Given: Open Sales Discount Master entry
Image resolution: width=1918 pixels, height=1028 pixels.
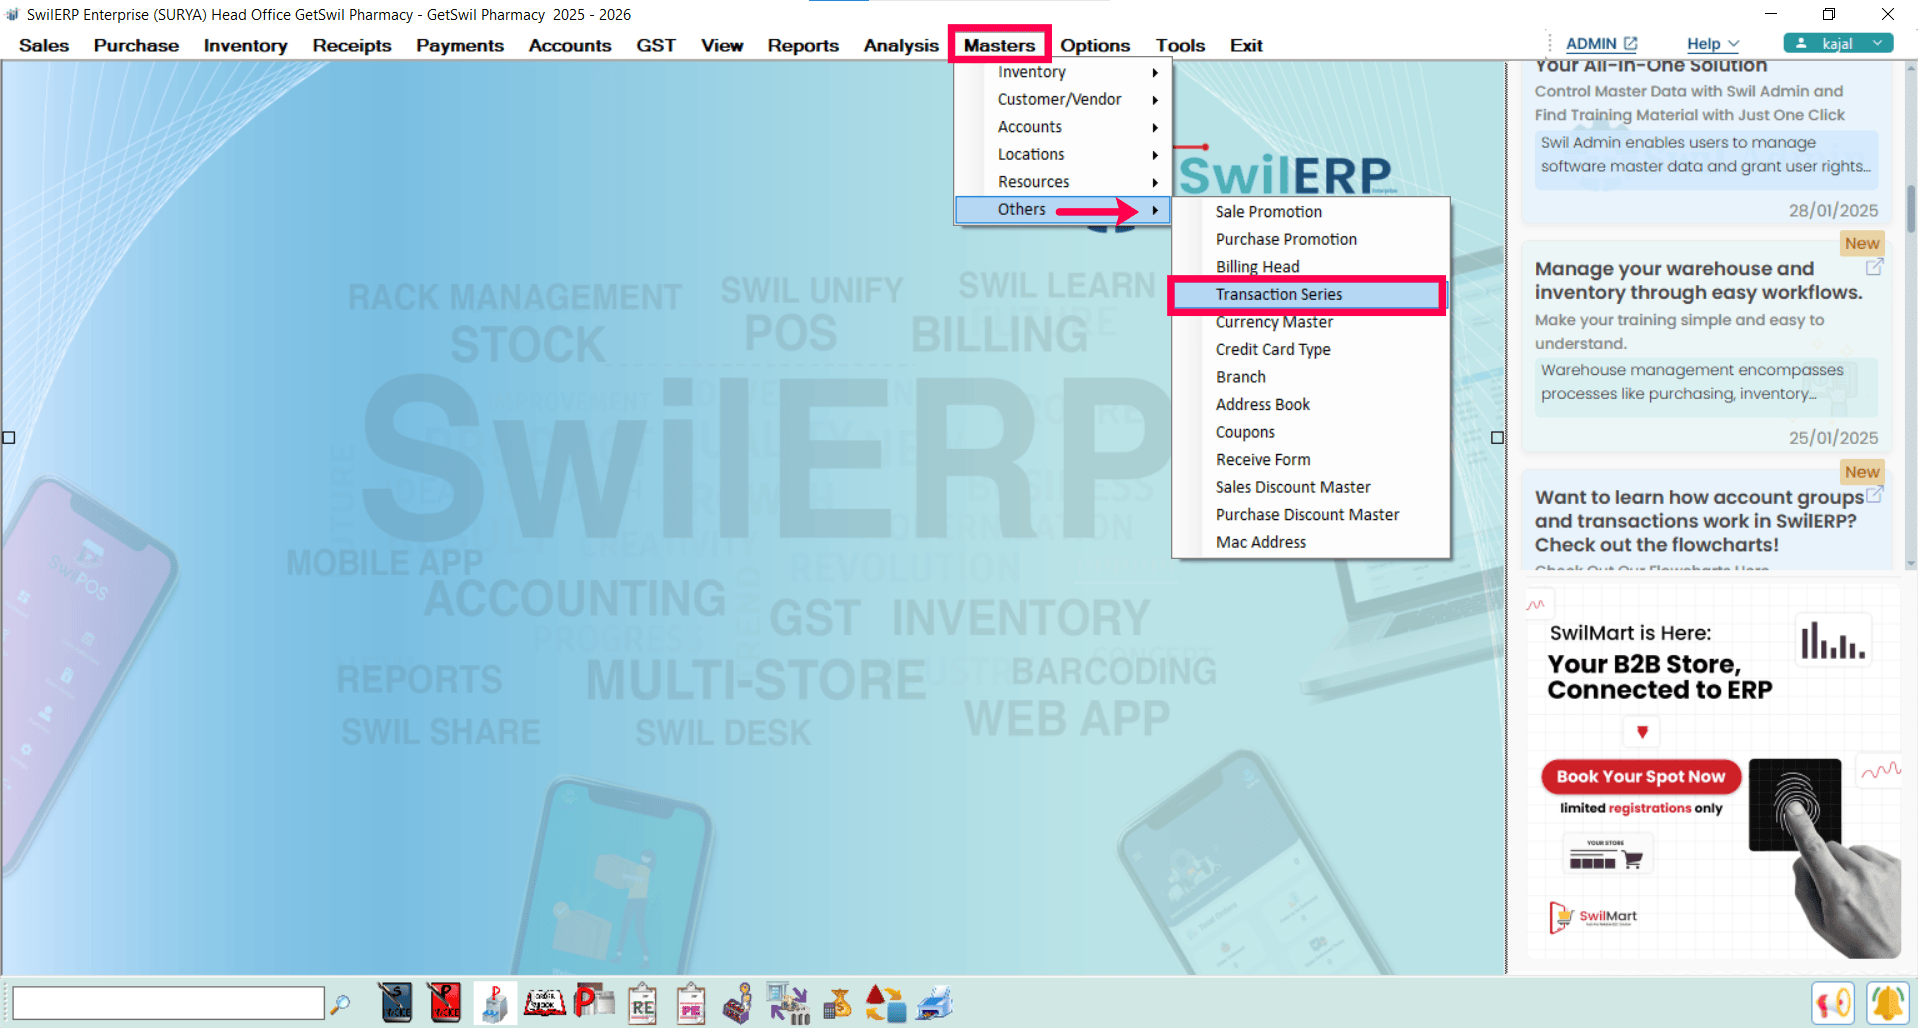Looking at the screenshot, I should [x=1311, y=487].
